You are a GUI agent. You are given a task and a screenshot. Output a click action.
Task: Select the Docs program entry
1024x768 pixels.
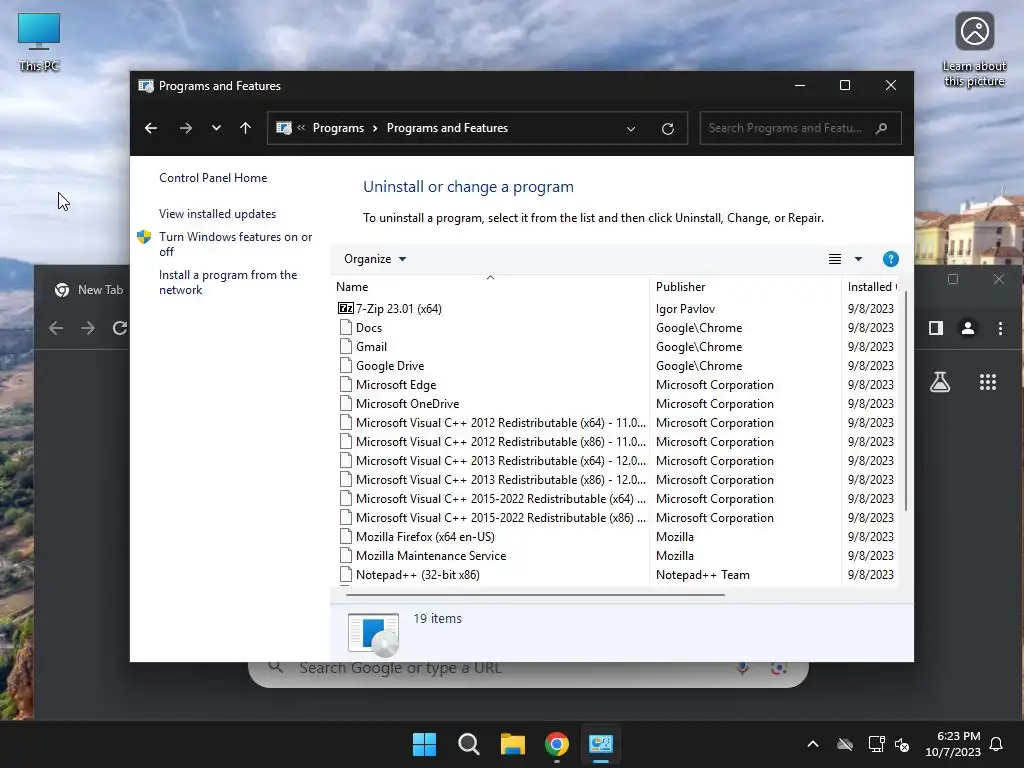pos(369,328)
